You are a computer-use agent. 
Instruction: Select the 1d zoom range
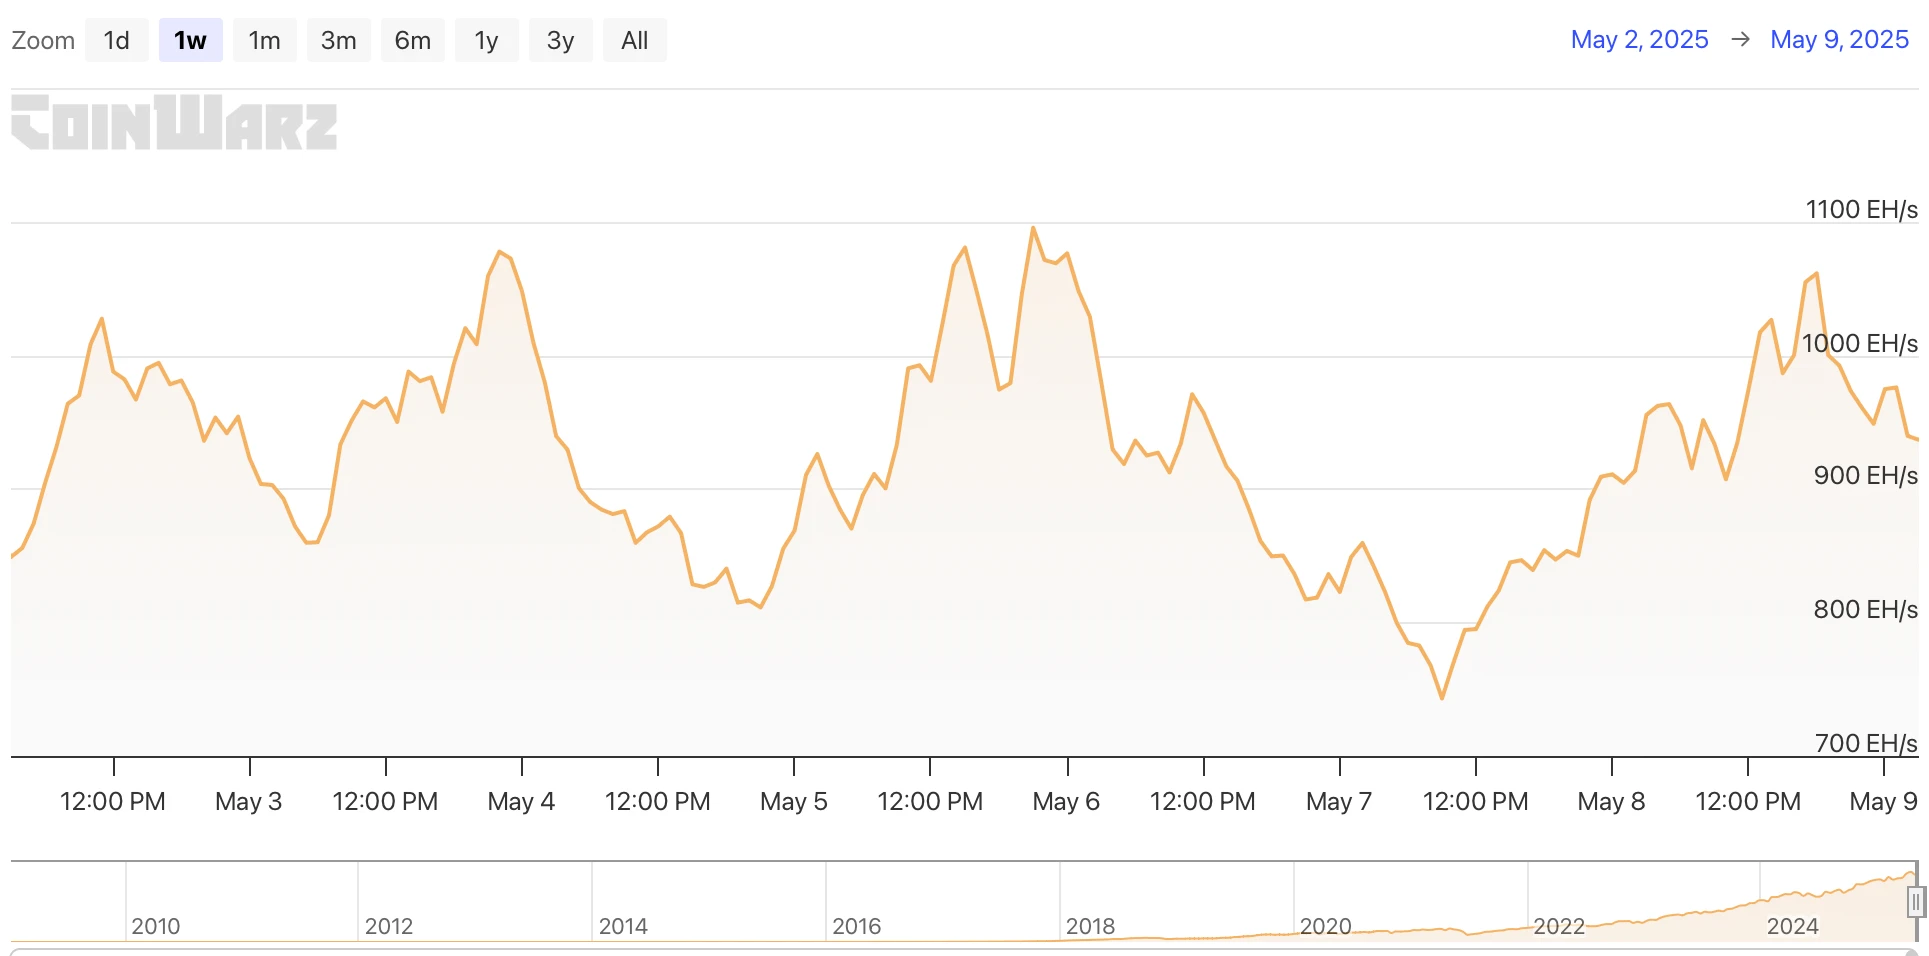point(117,41)
